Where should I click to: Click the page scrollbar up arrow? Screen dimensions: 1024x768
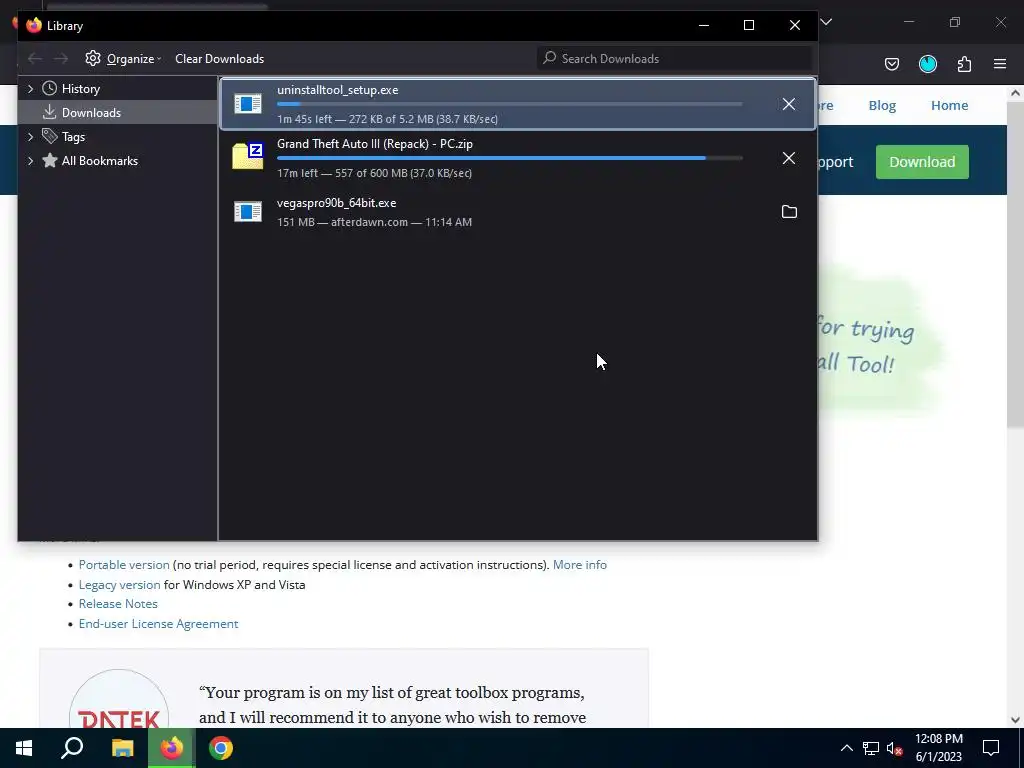1016,93
